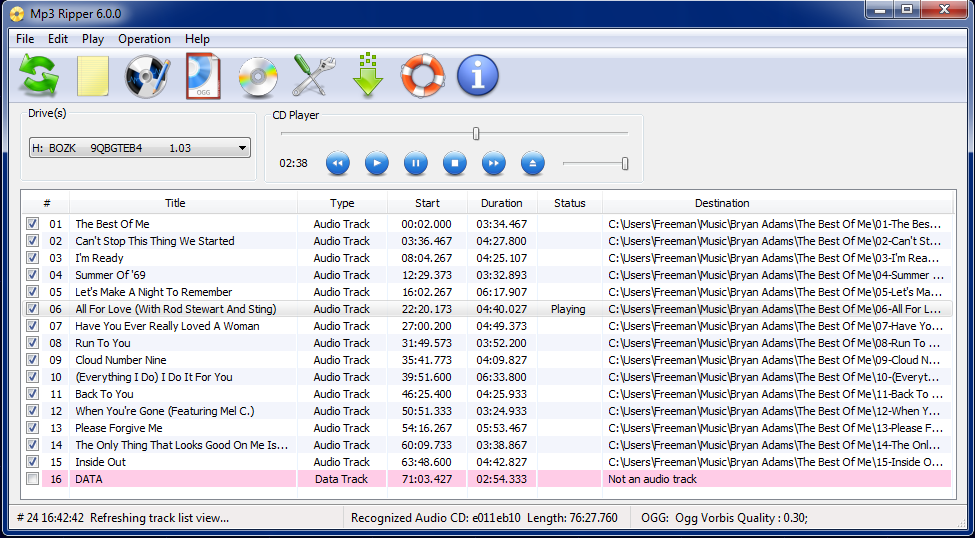The width and height of the screenshot is (975, 538).
Task: Select title Cloud Number Nine
Action: (121, 360)
